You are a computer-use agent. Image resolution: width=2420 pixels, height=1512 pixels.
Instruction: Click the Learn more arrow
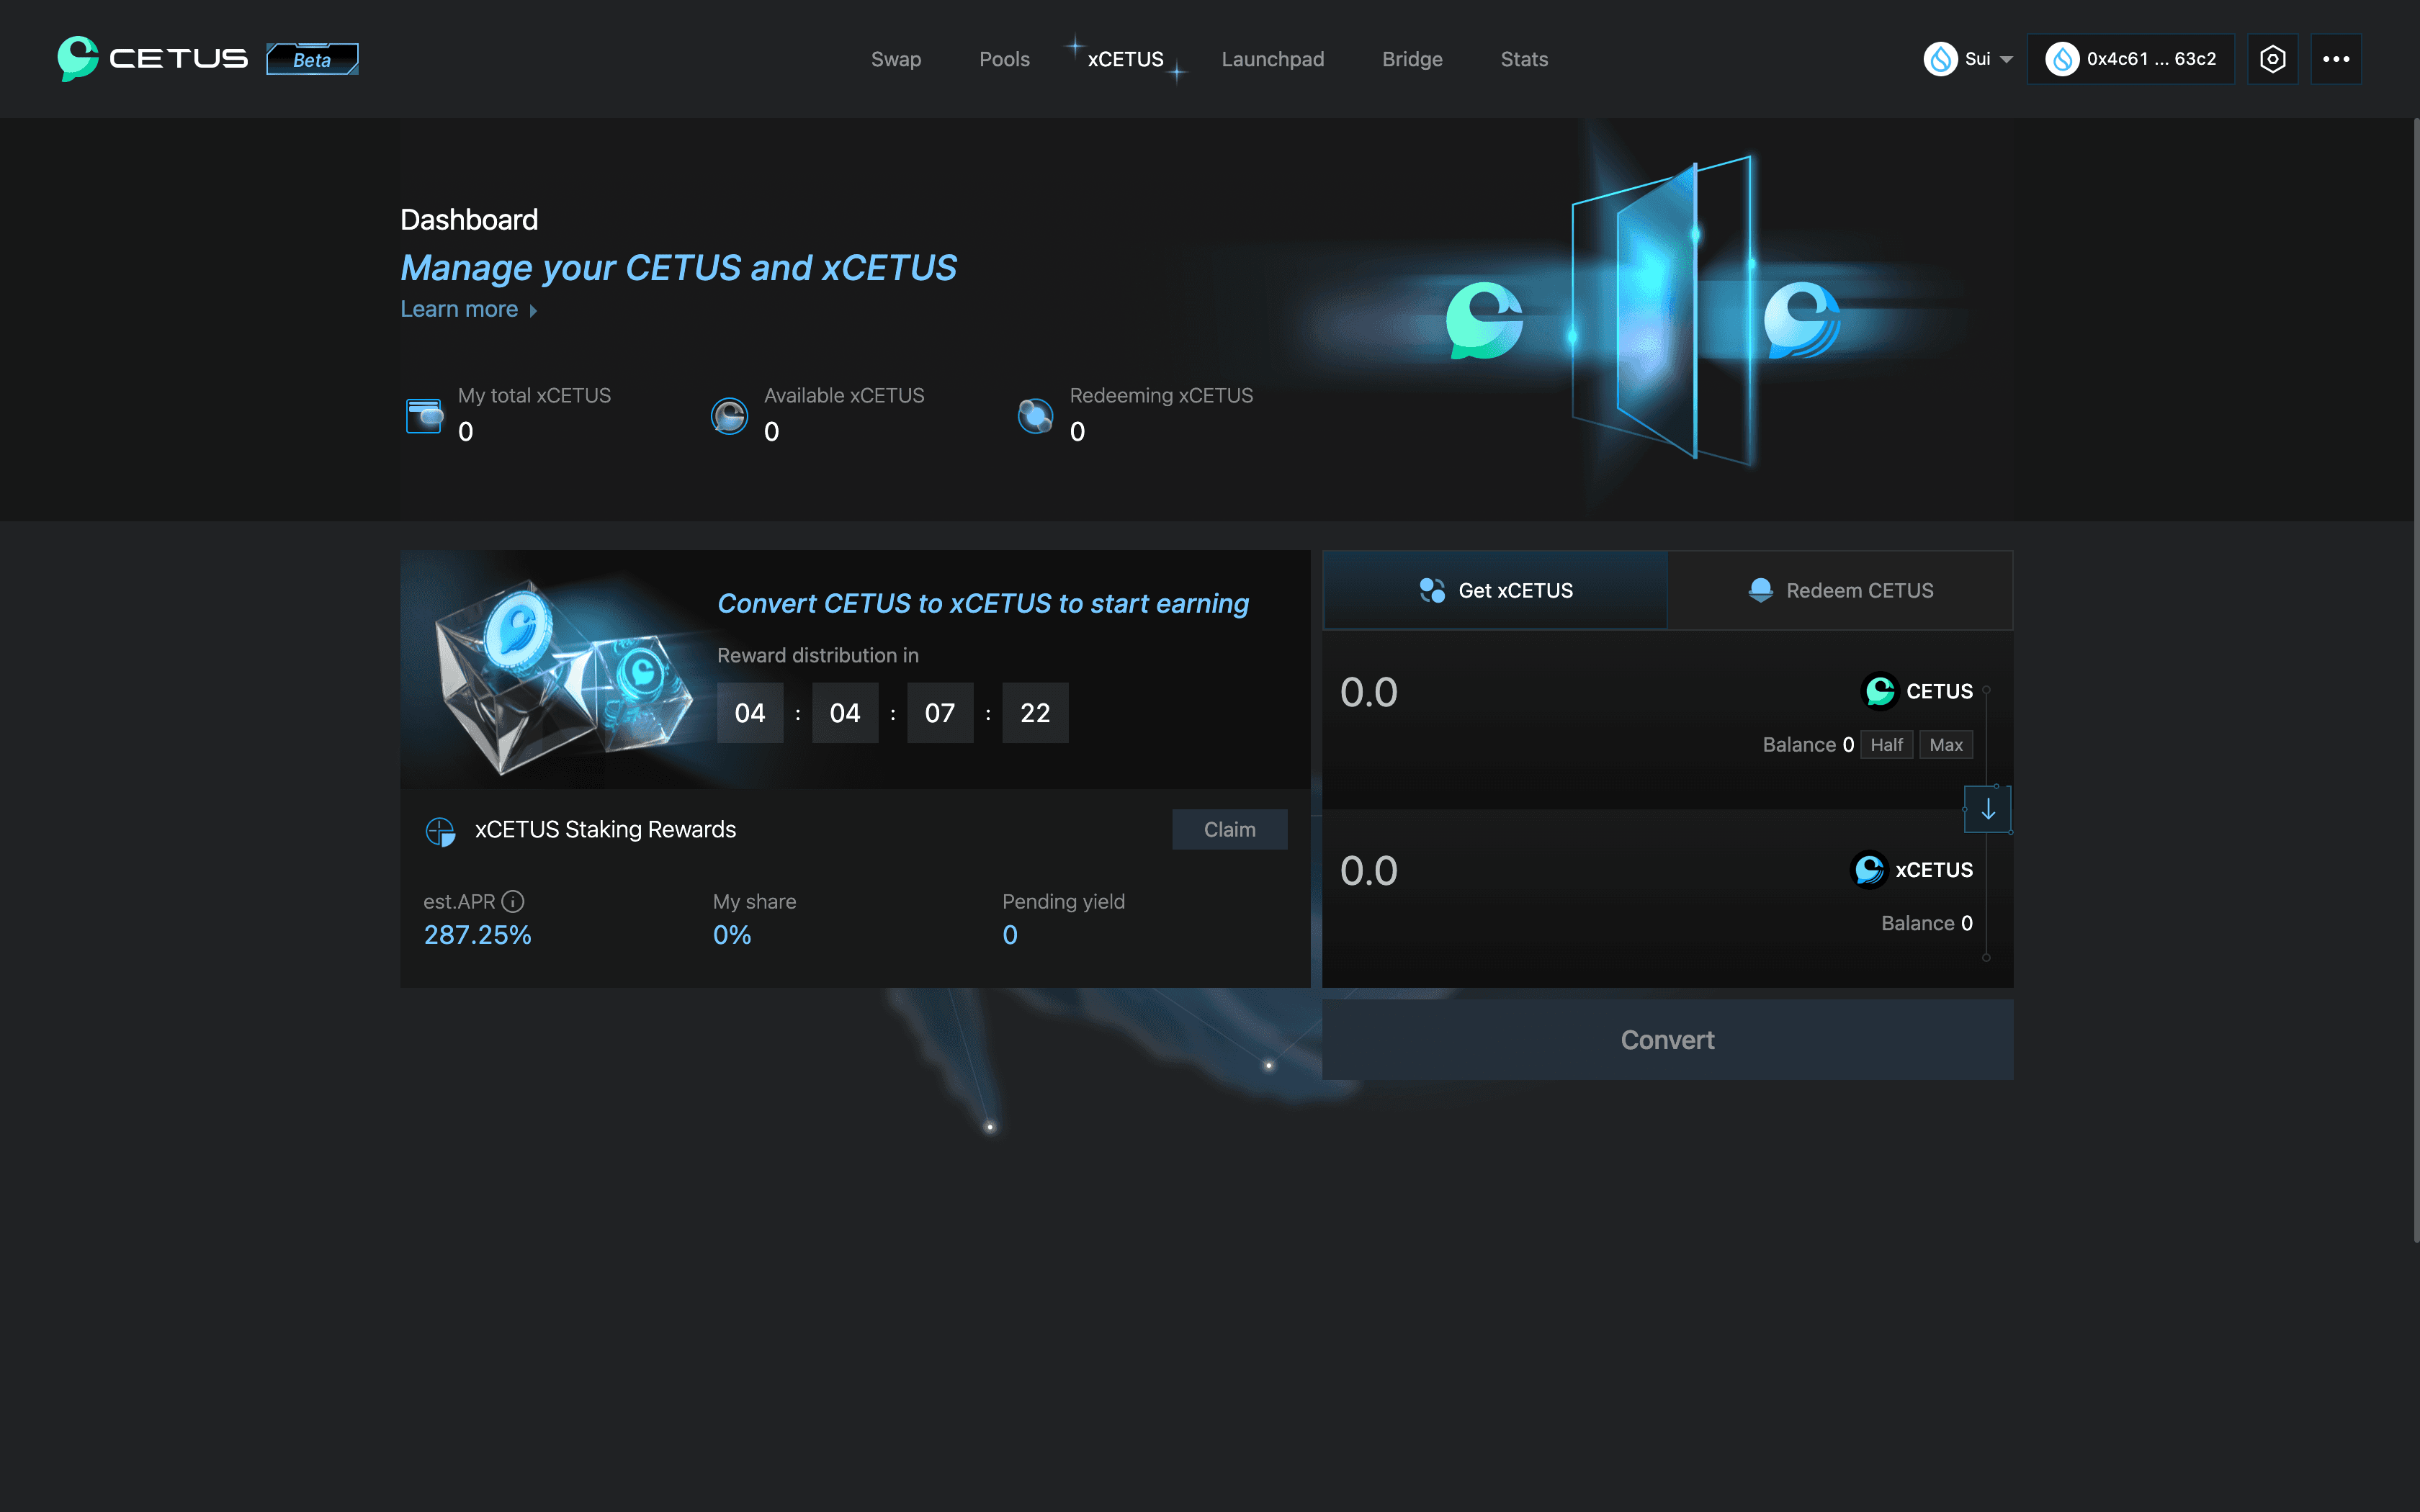click(x=533, y=311)
